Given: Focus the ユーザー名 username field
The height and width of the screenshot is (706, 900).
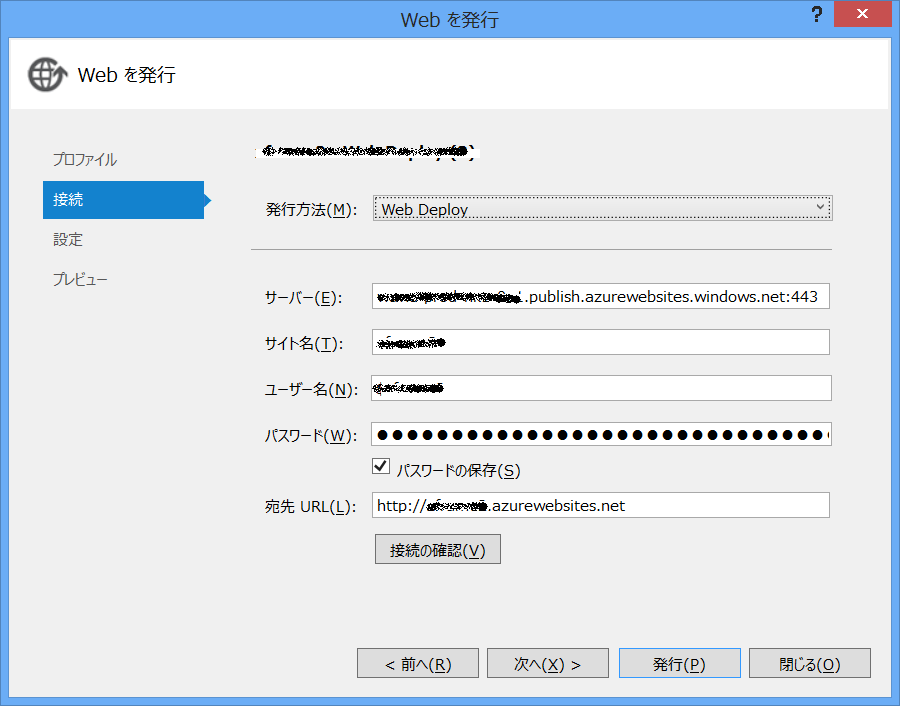Looking at the screenshot, I should pos(600,388).
